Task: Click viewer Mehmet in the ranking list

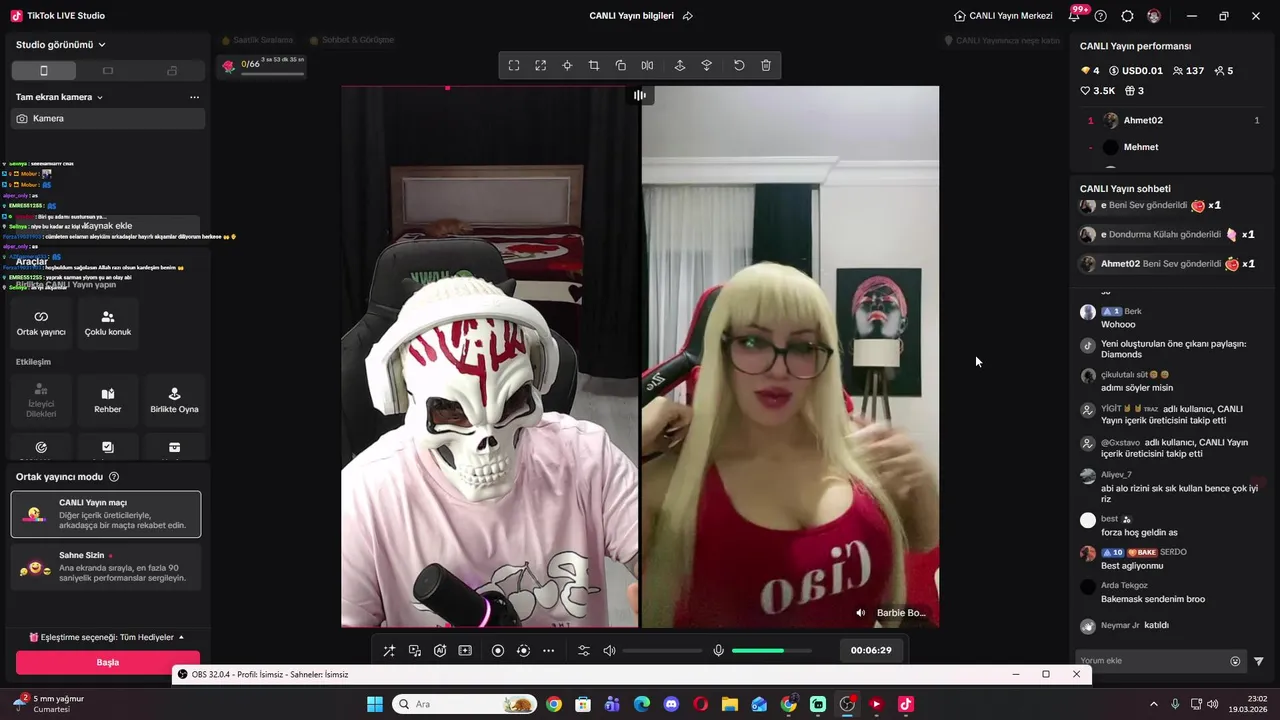Action: coord(1174,147)
